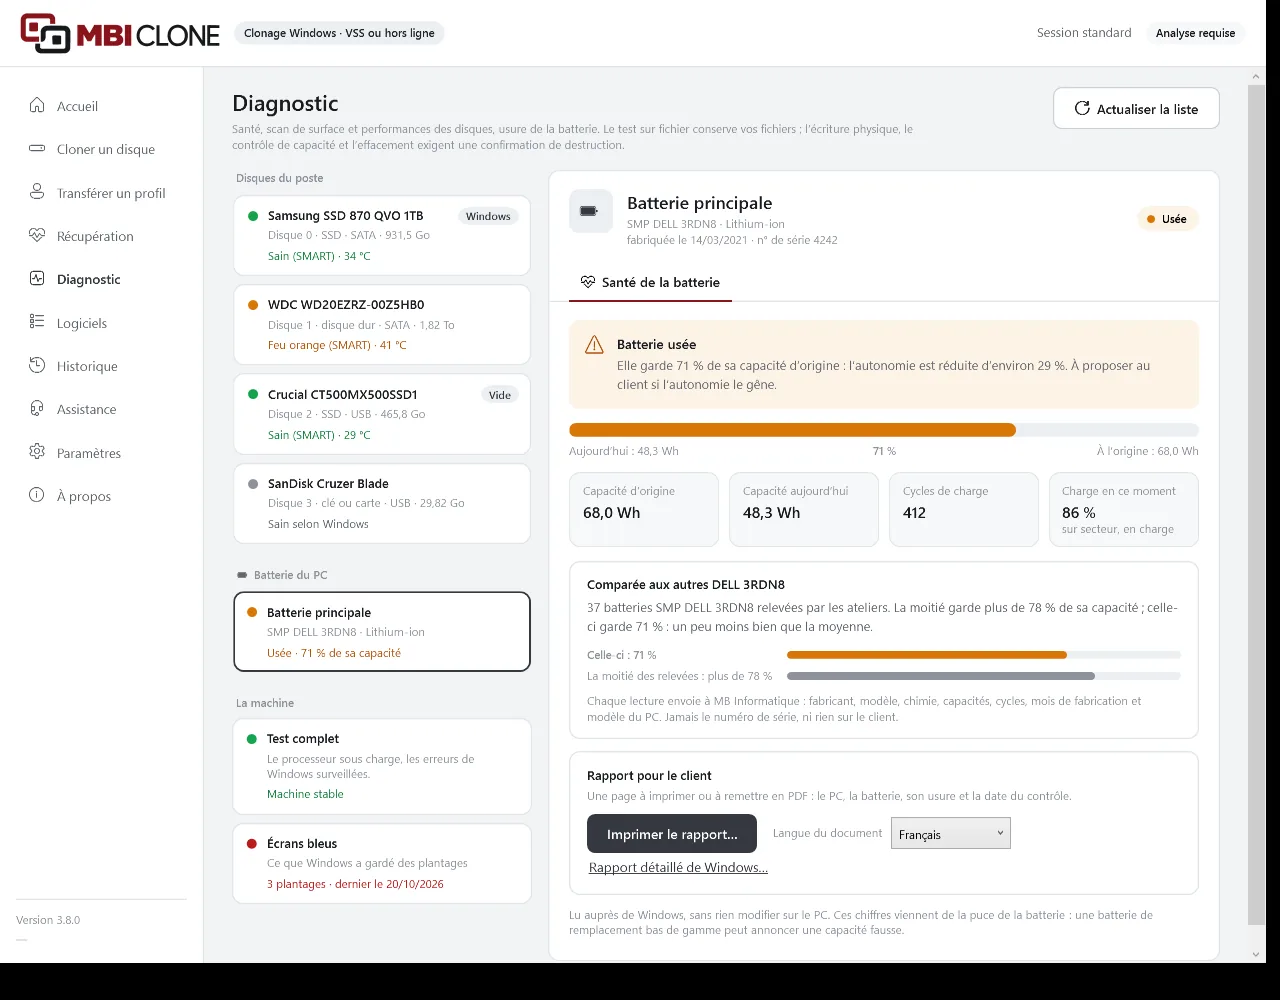Click the Analyse requise badge
Image resolution: width=1280 pixels, height=1000 pixels.
pos(1195,33)
